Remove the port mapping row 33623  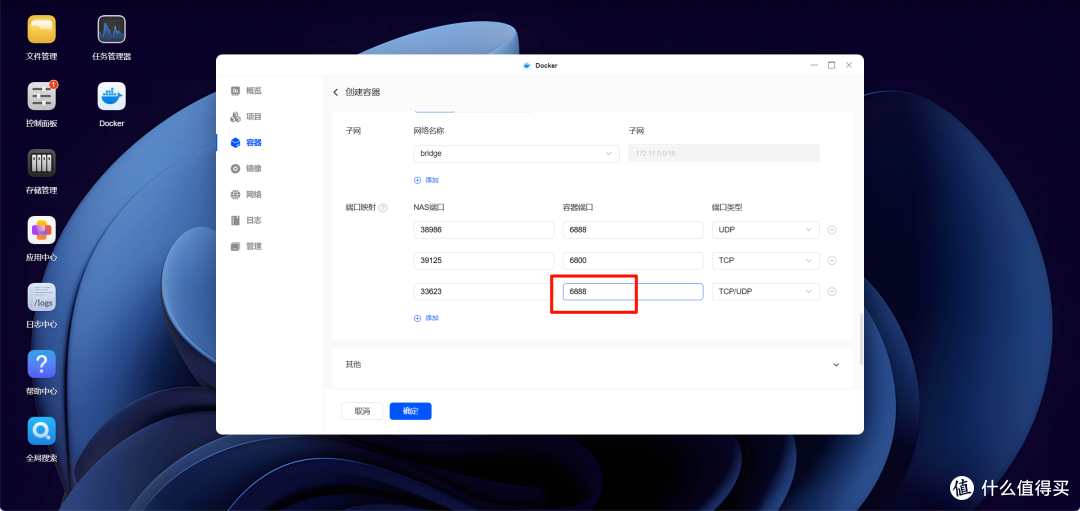point(831,291)
